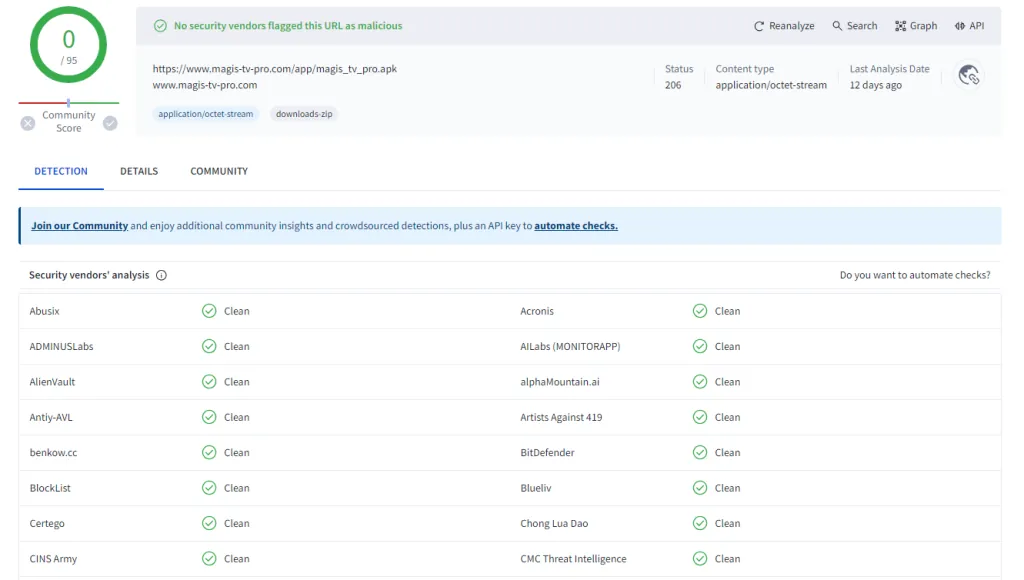Click the Reanalyze button label

click(792, 26)
